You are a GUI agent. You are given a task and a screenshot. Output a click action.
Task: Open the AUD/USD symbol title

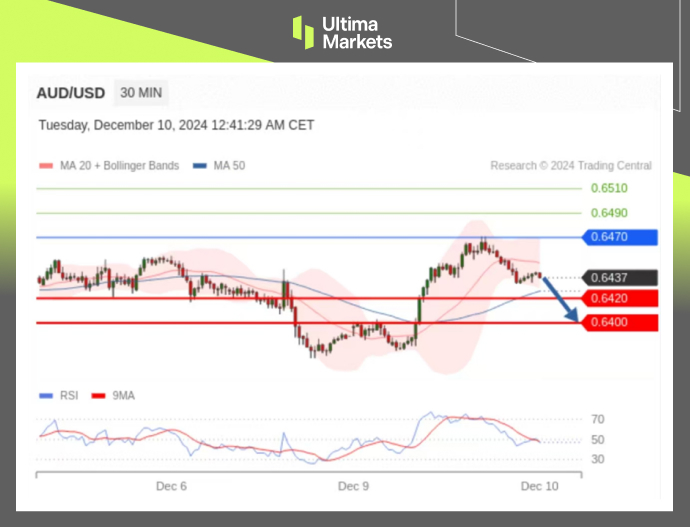tap(69, 93)
